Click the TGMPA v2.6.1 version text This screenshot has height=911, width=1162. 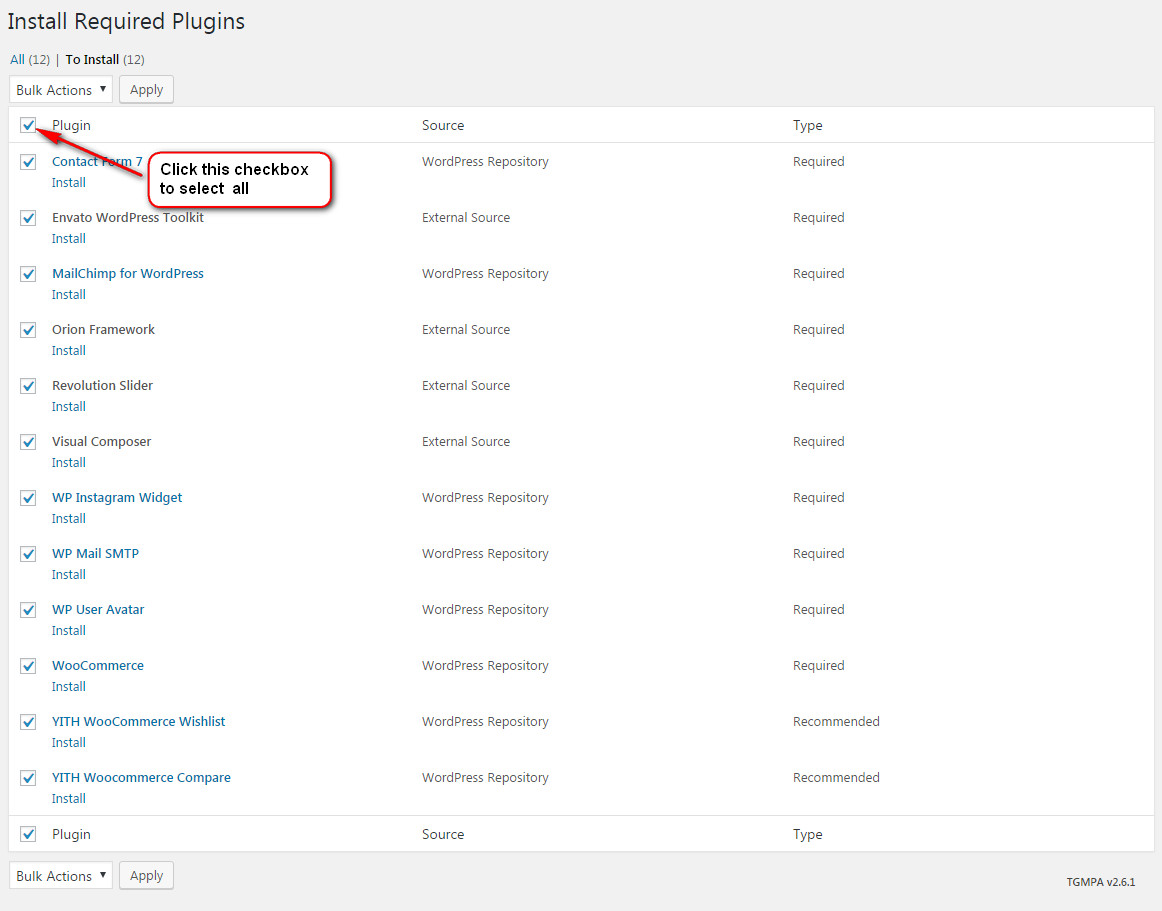1100,882
